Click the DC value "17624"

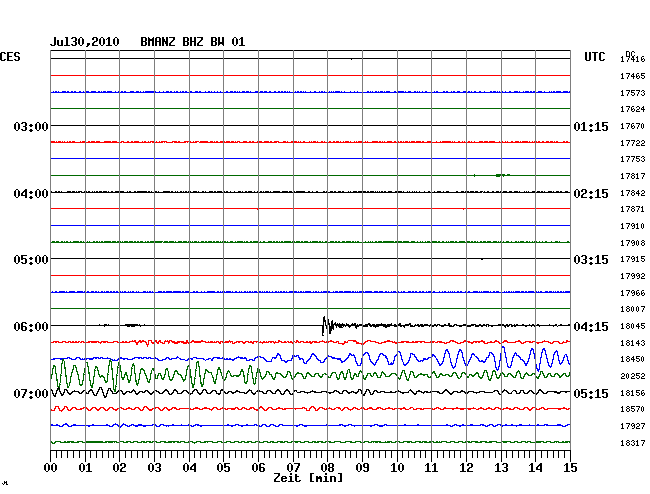click(633, 109)
